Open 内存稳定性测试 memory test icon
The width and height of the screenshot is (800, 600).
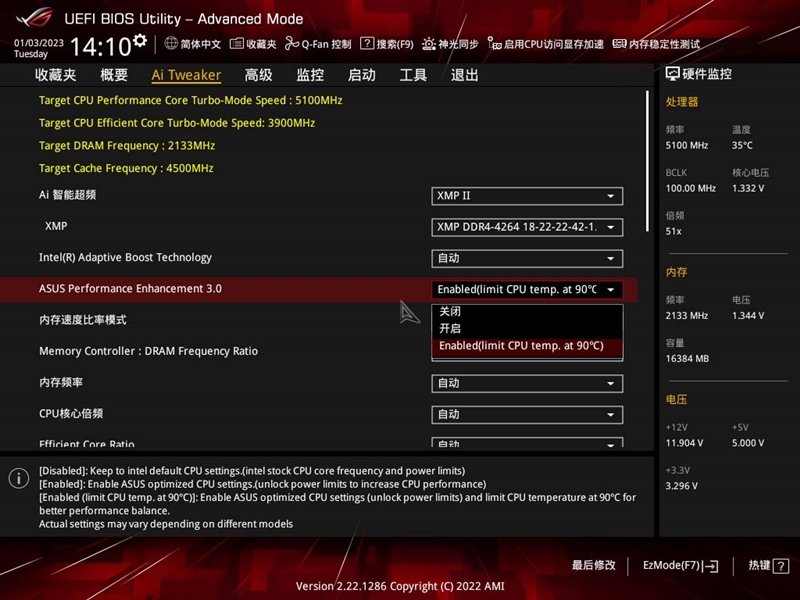point(619,44)
